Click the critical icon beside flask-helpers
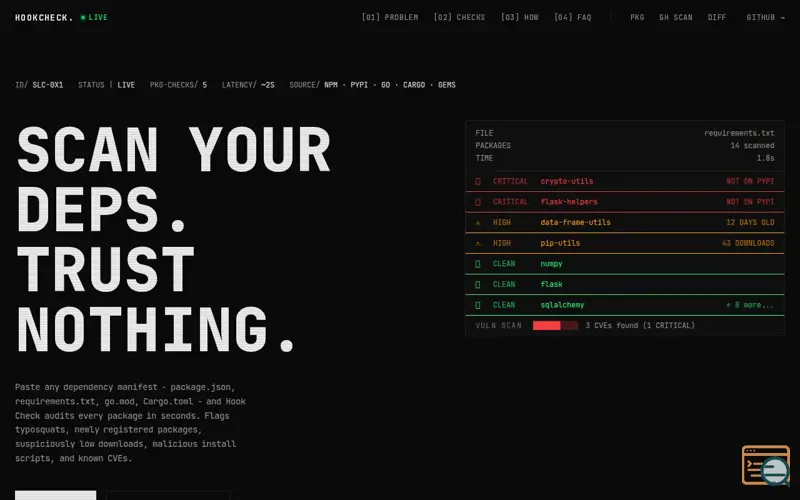Image resolution: width=800 pixels, height=500 pixels. pyautogui.click(x=478, y=202)
